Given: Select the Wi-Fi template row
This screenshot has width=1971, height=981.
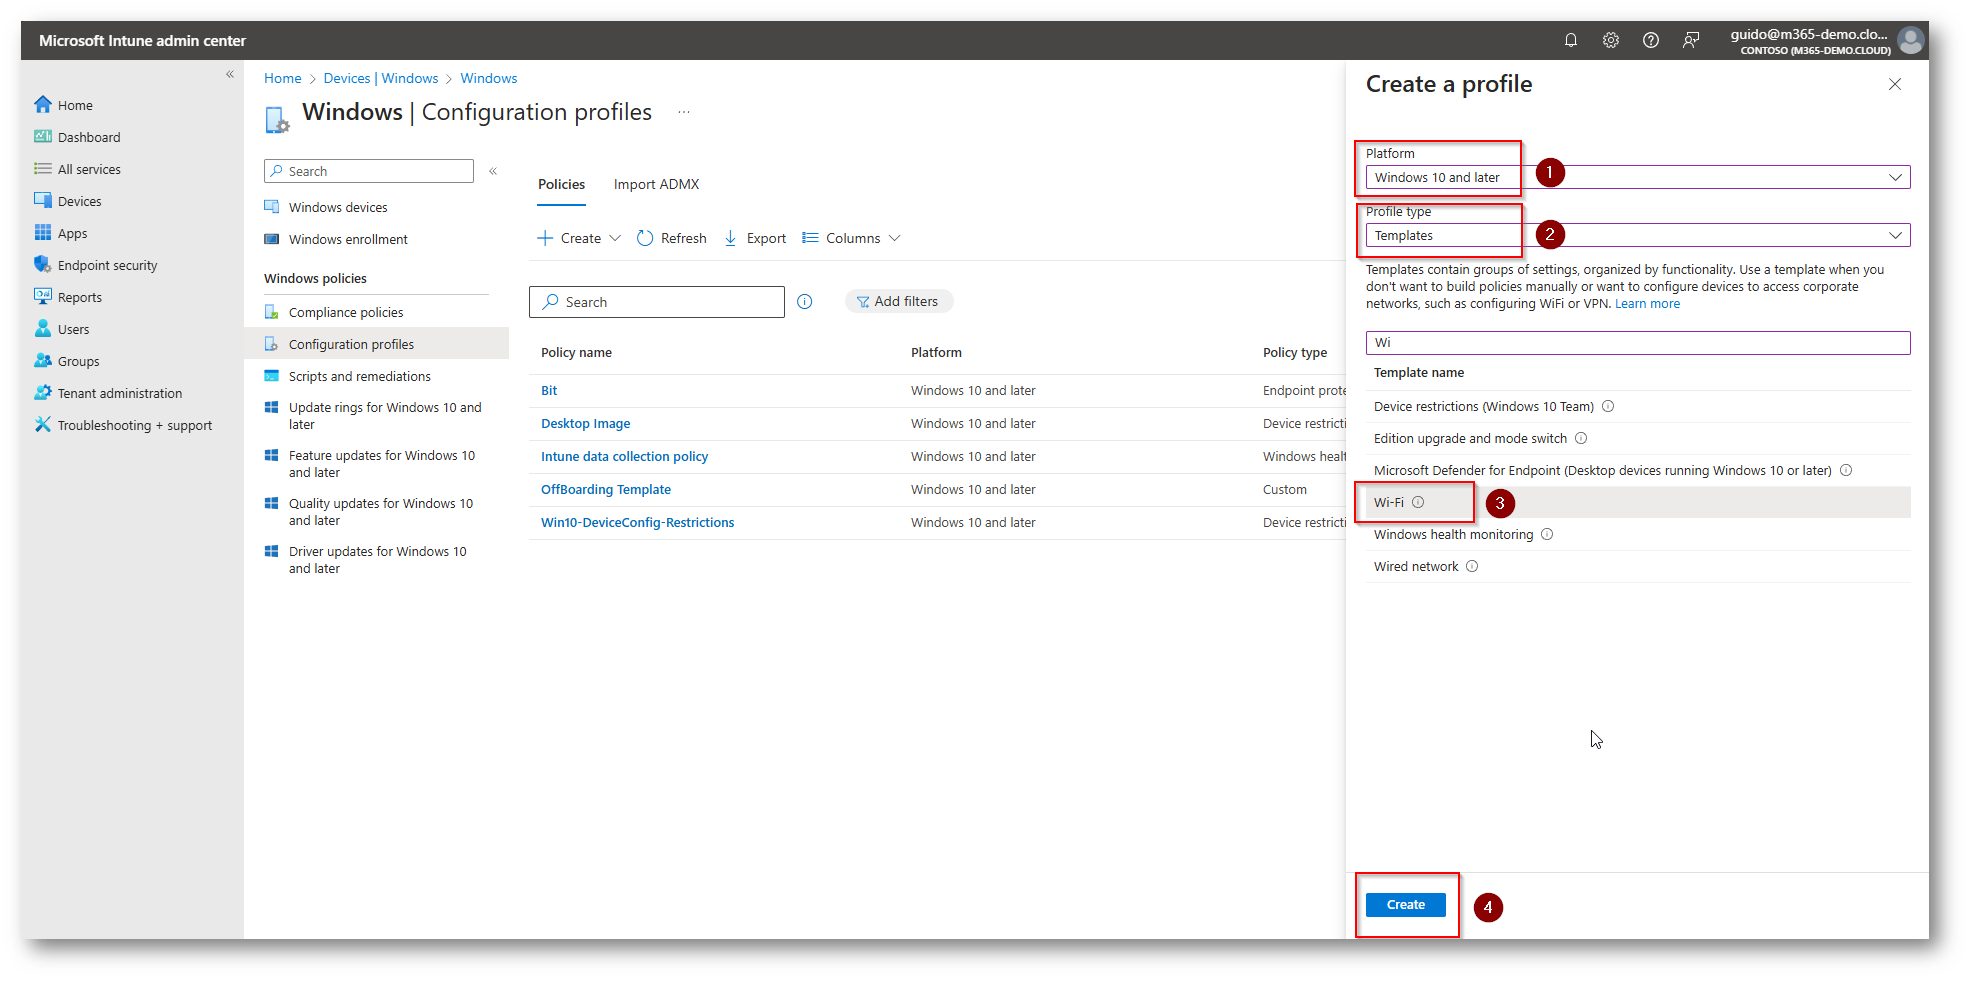Looking at the screenshot, I should tap(1638, 502).
